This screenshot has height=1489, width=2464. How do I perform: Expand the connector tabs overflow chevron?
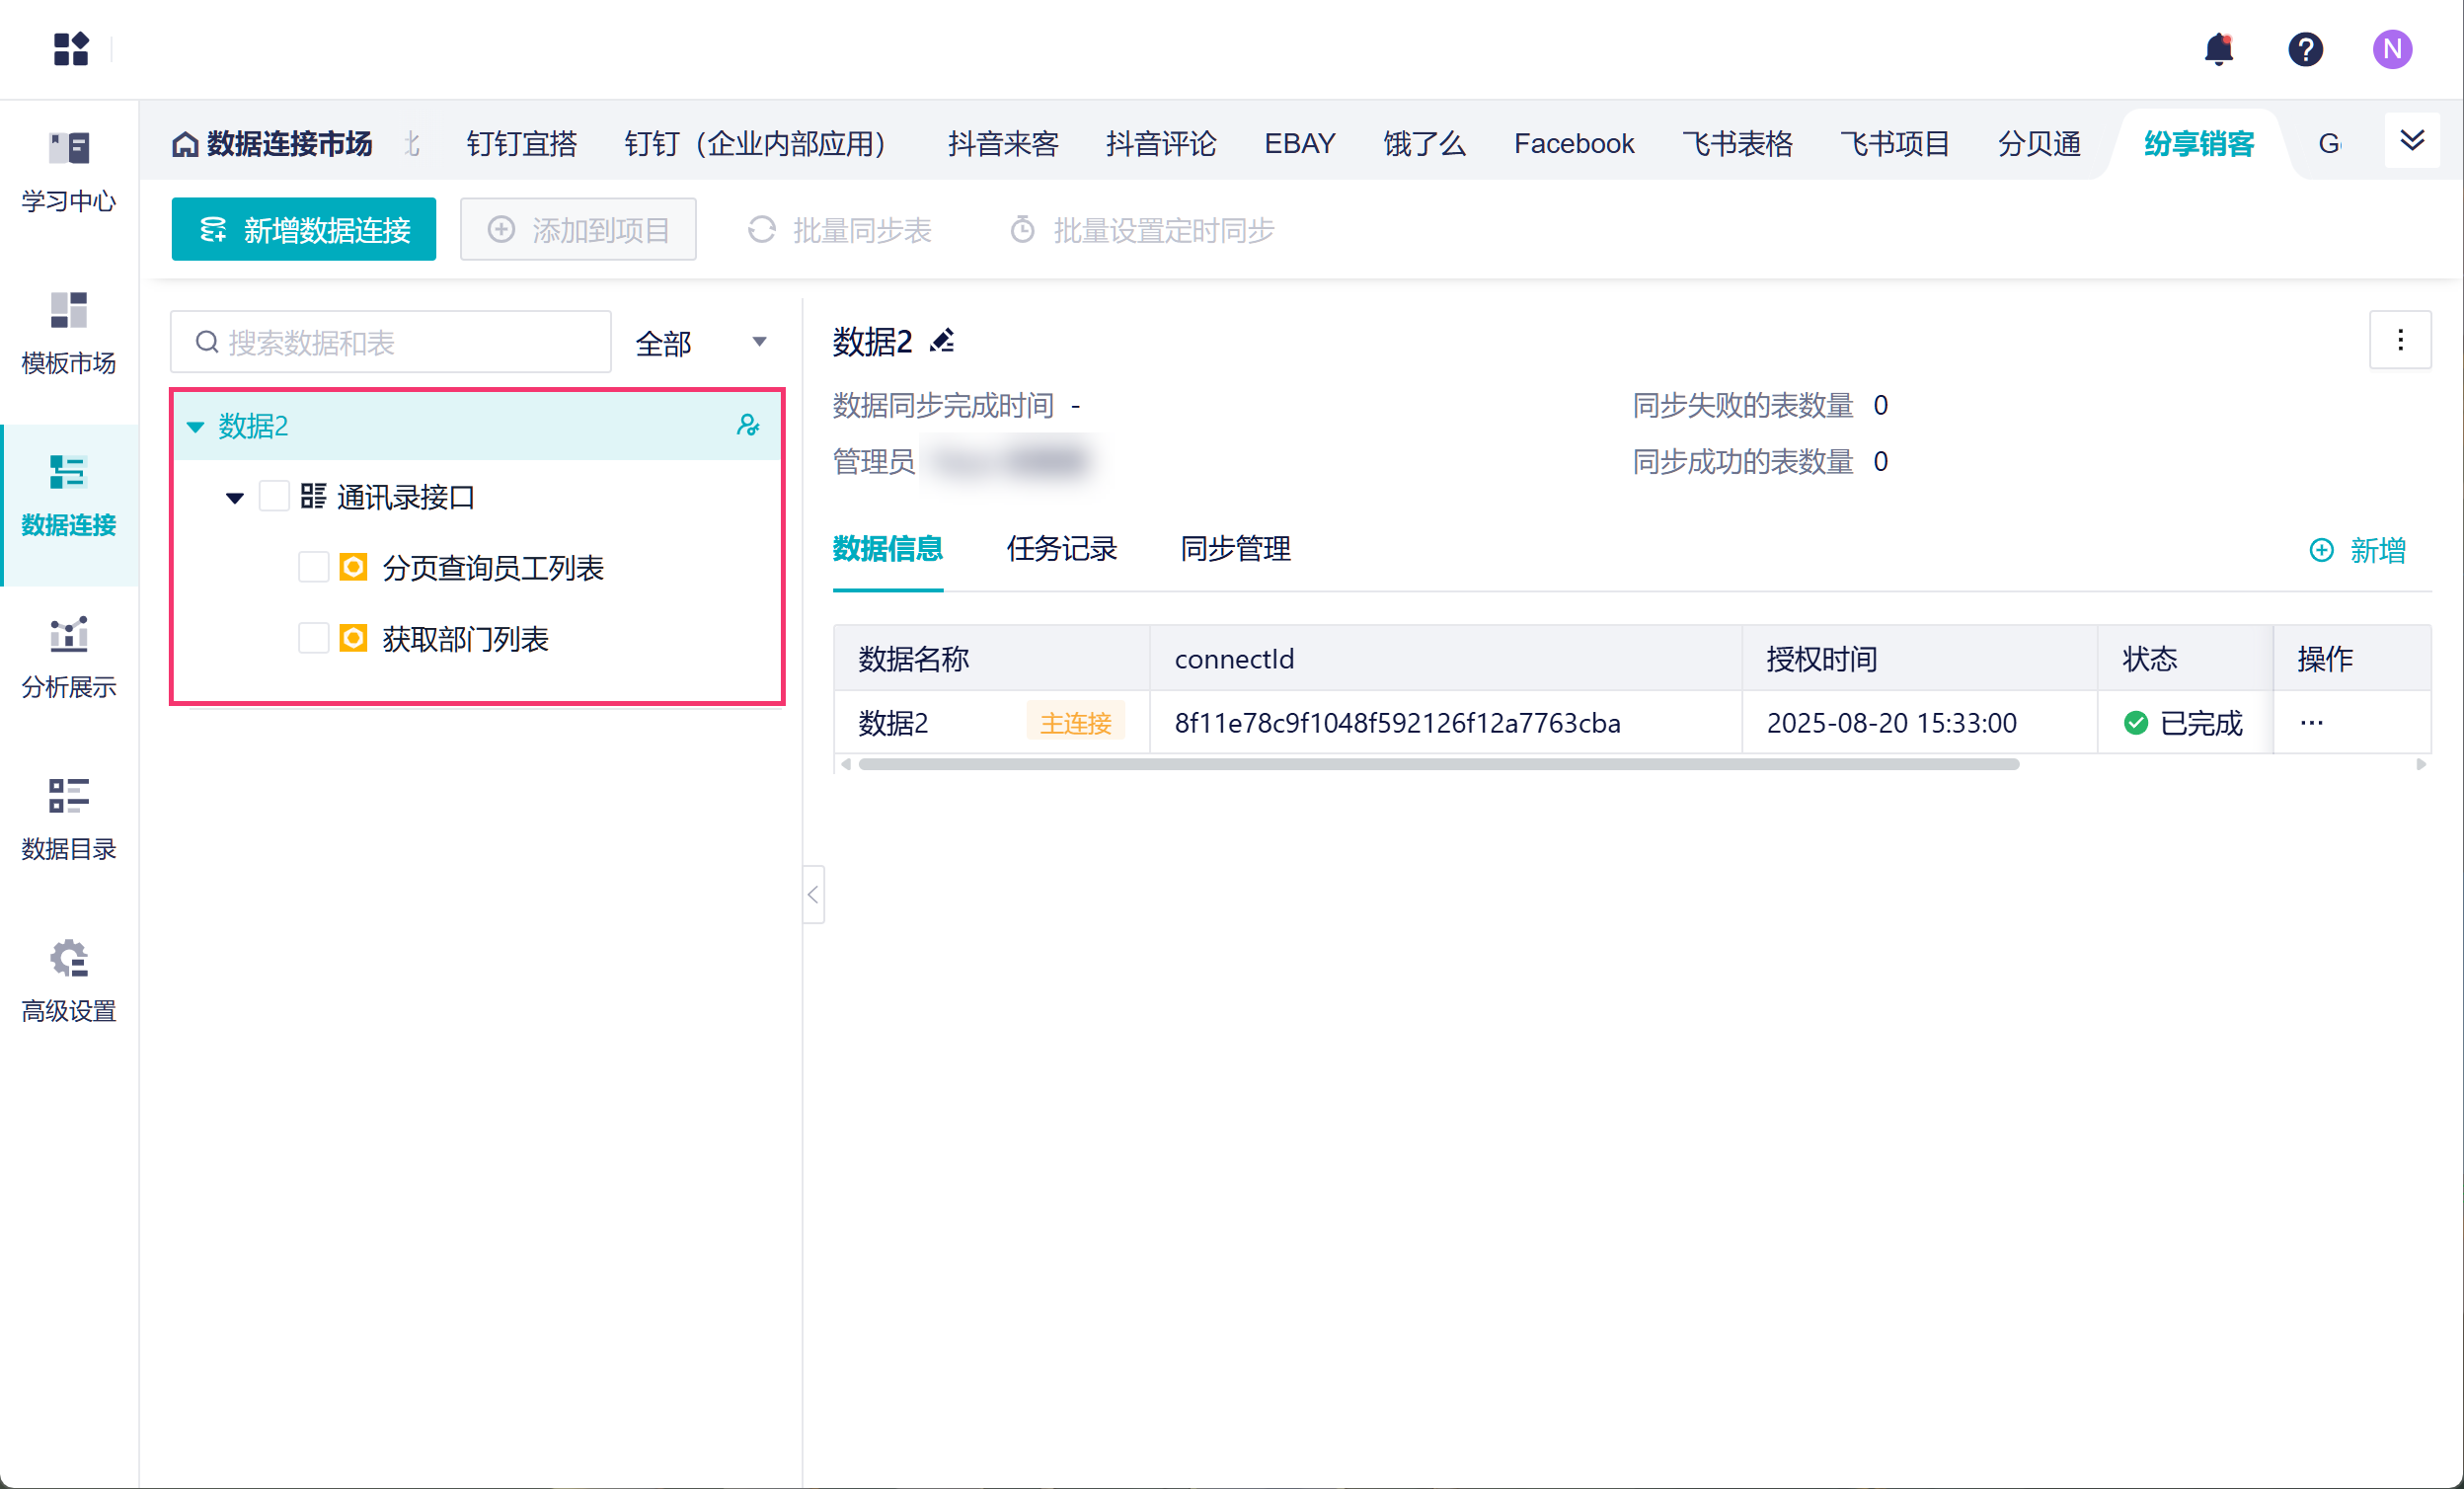(x=2411, y=141)
